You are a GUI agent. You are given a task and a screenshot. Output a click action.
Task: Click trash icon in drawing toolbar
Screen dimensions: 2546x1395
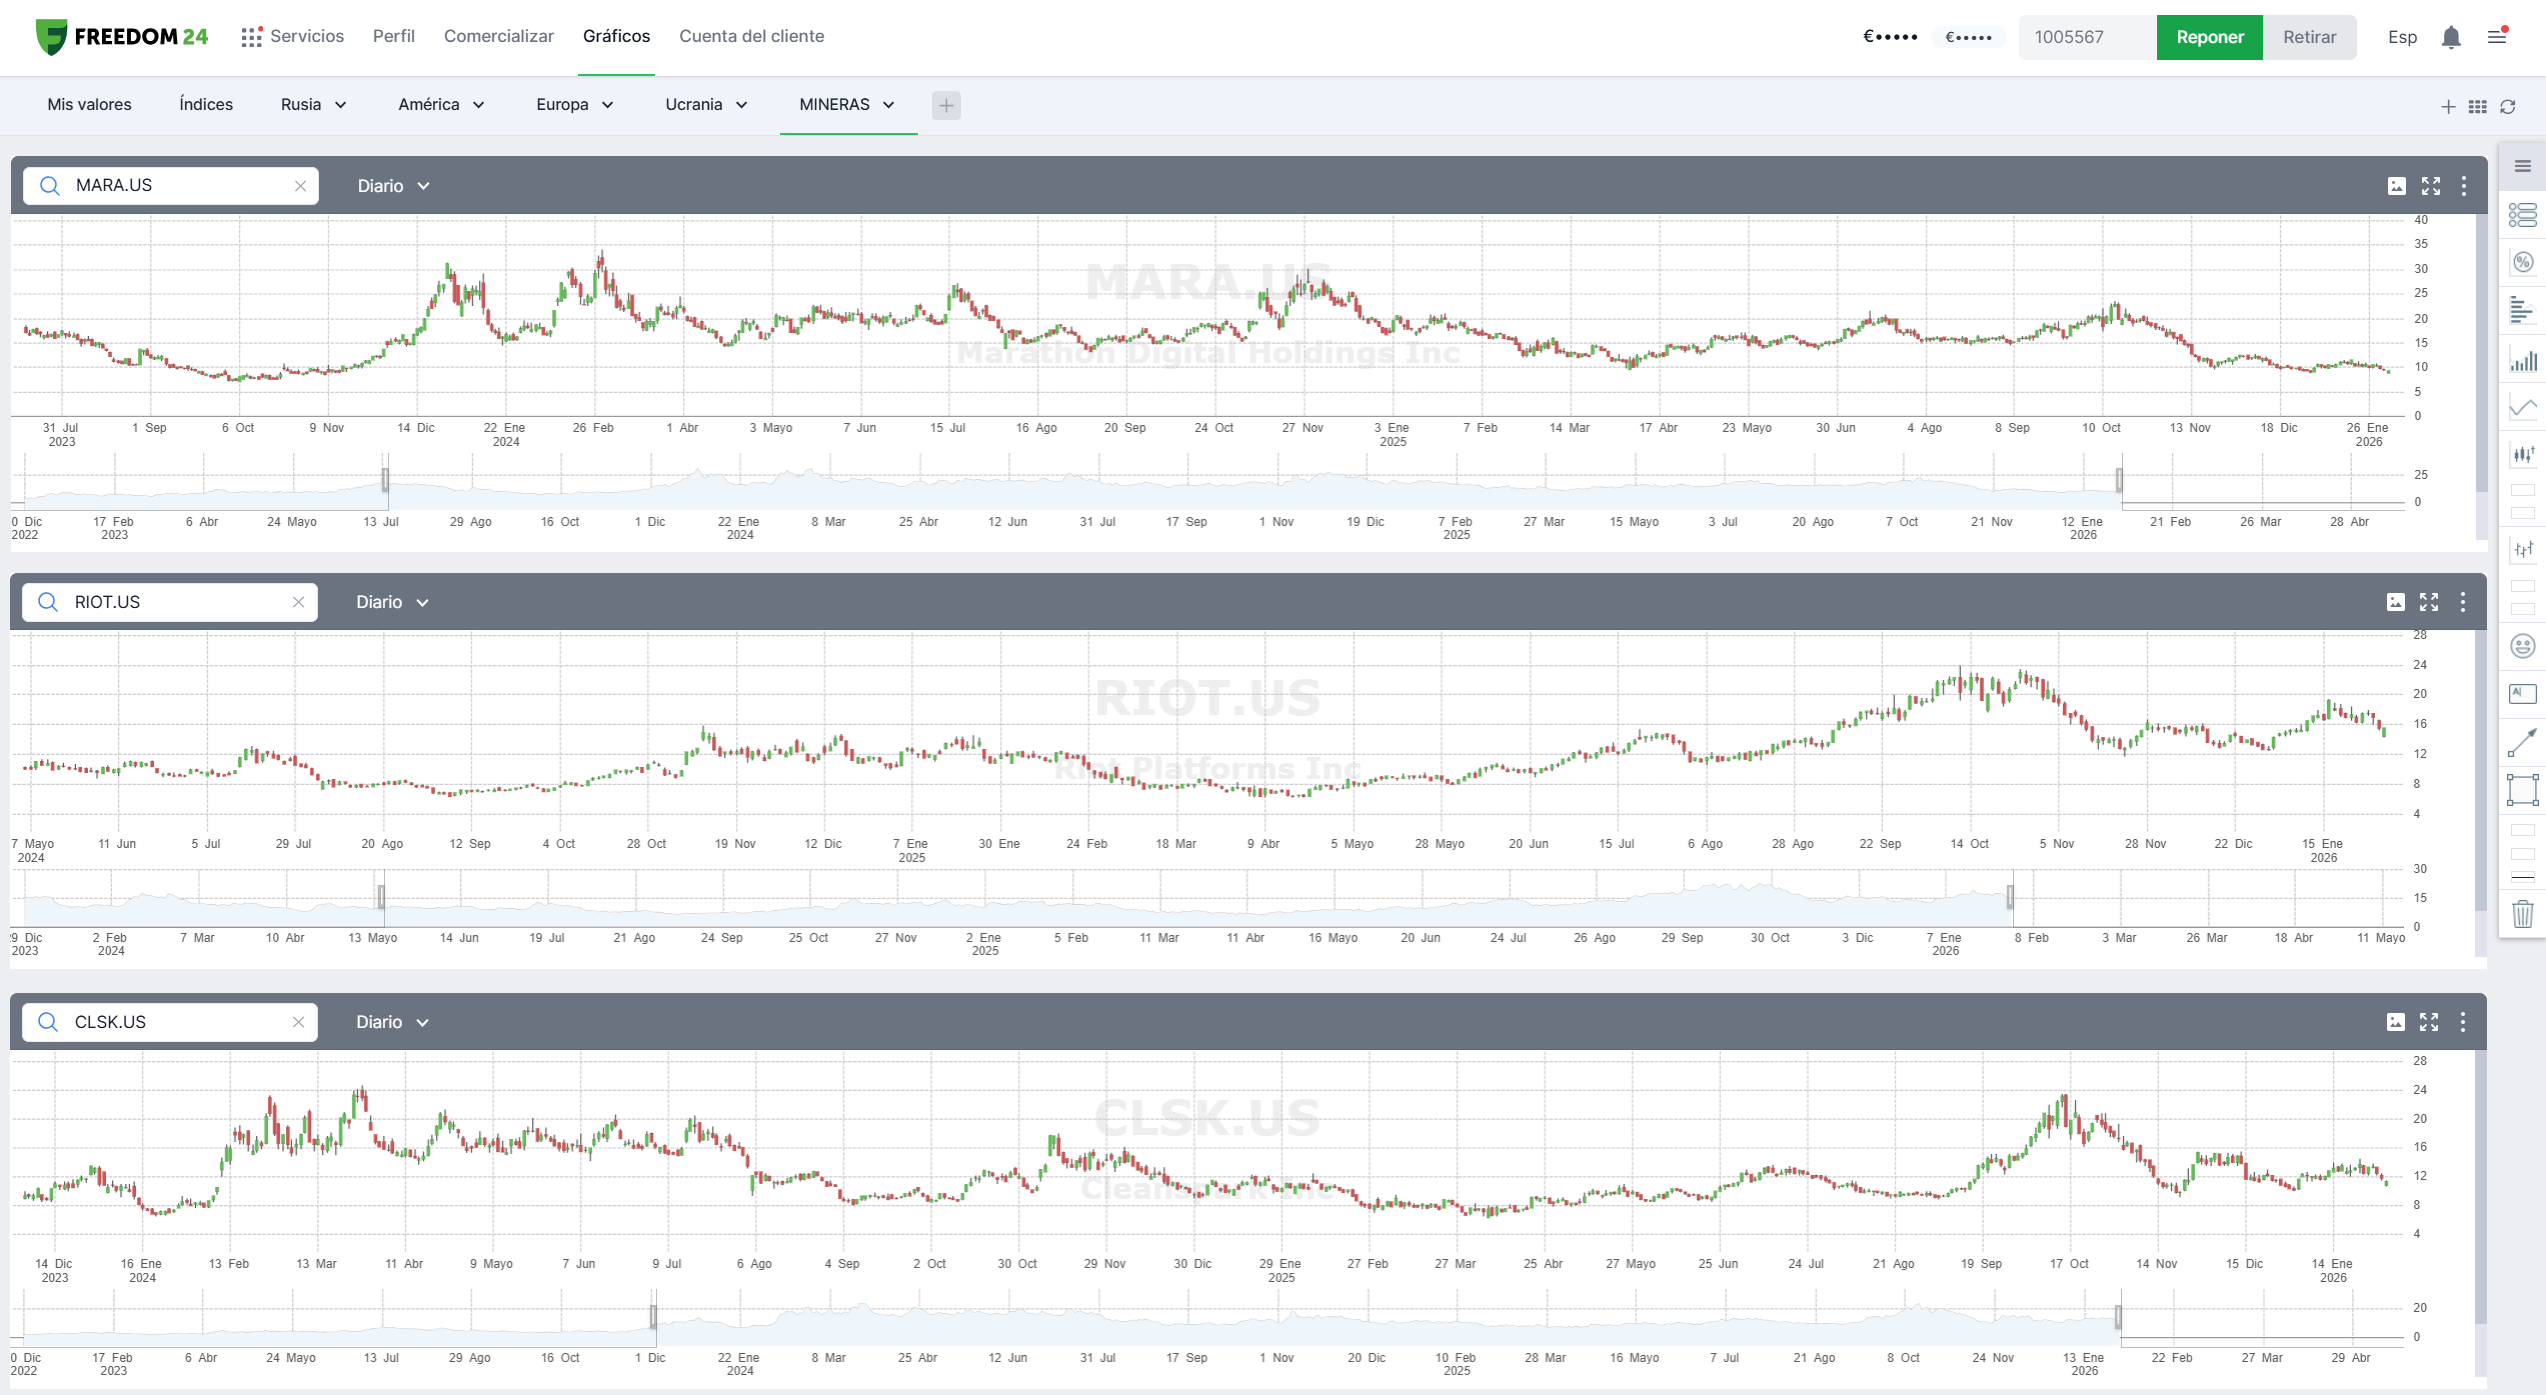point(2522,914)
